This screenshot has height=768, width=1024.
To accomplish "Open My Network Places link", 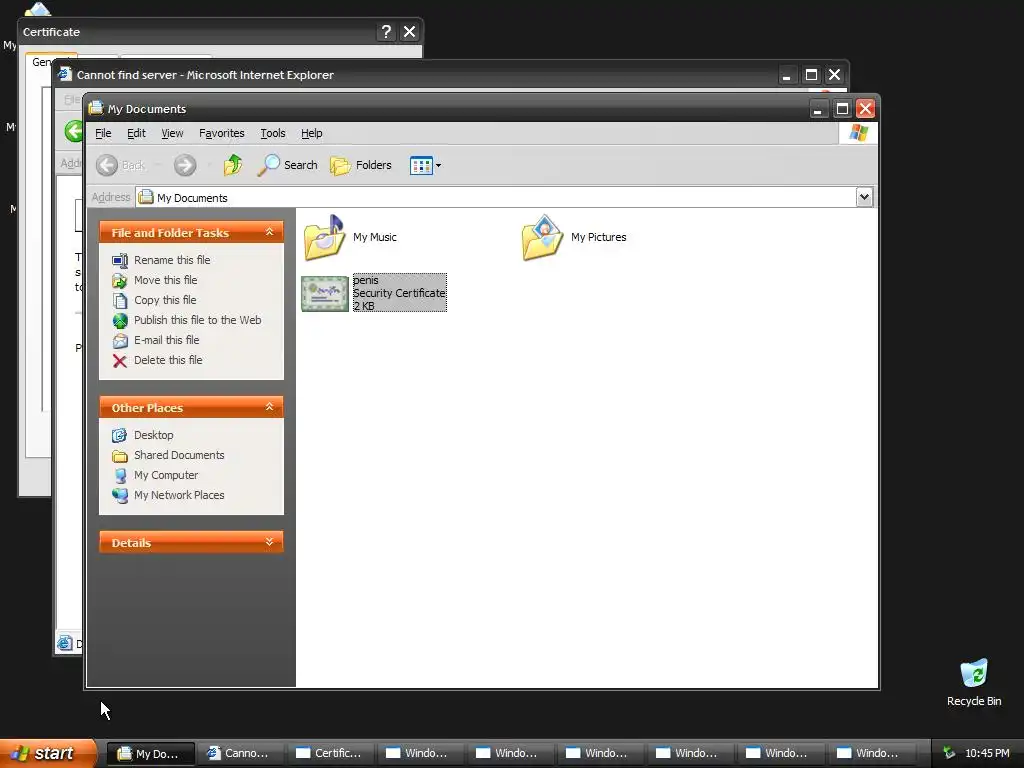I will pyautogui.click(x=179, y=495).
